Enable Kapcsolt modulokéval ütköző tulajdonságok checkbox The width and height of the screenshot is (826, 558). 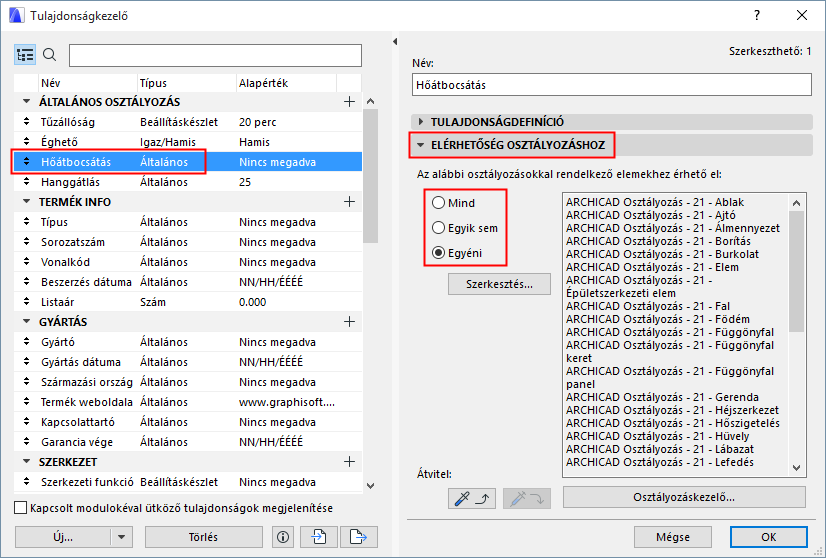point(21,508)
